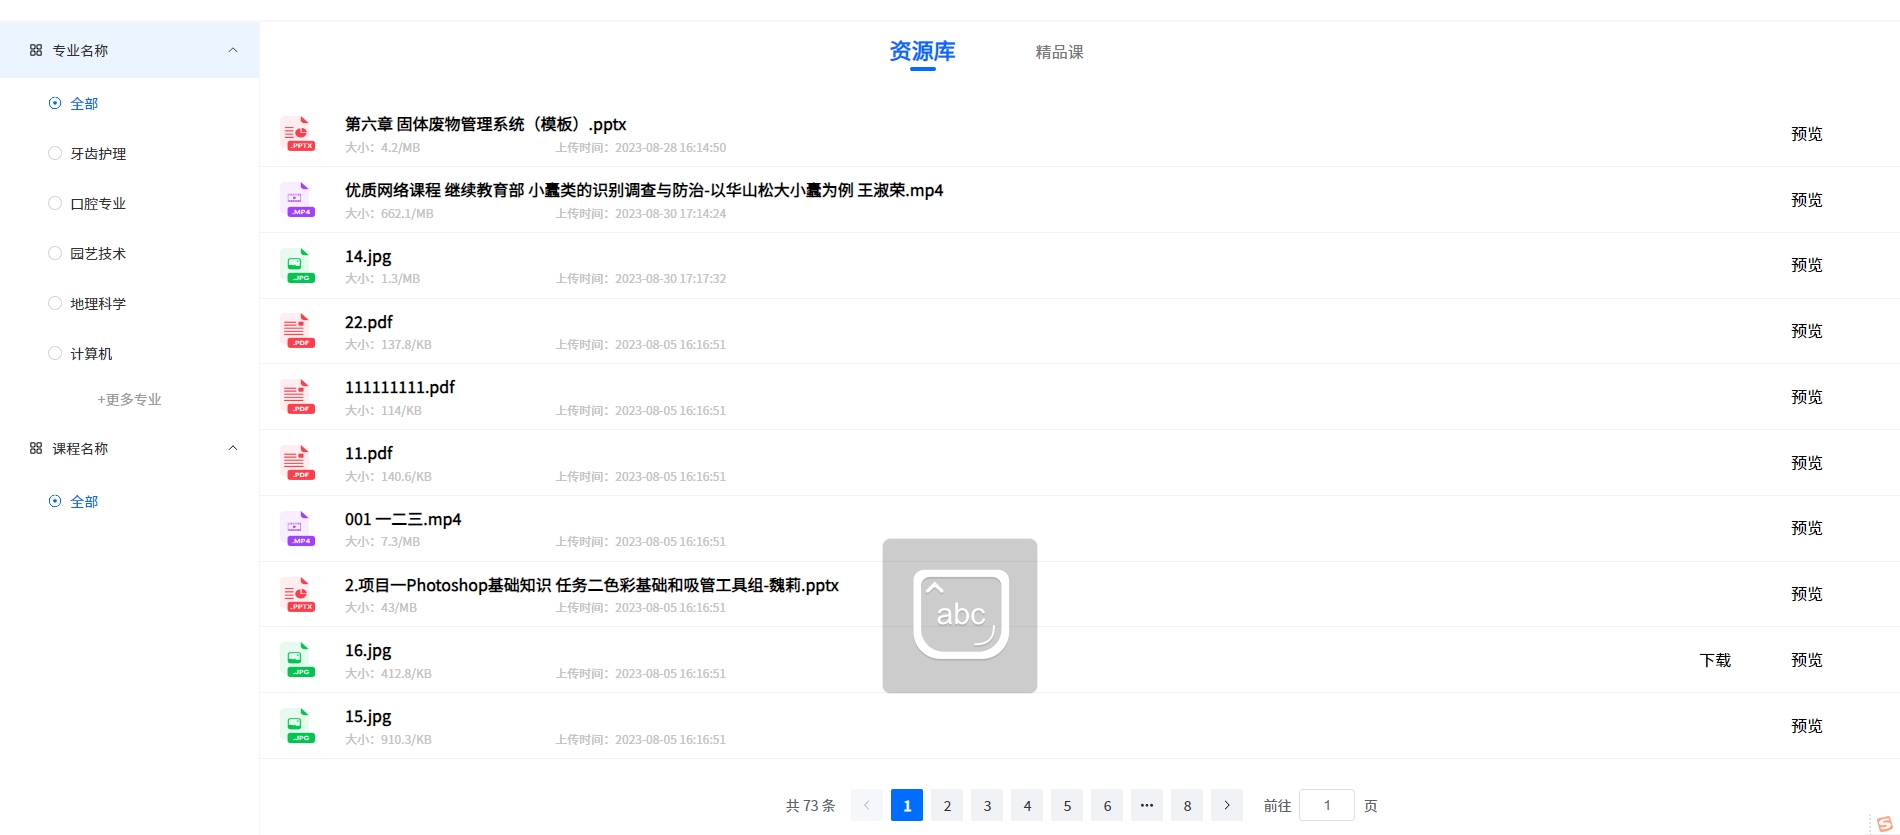Click the PPTX icon for Photoshop基础知识 file
The width and height of the screenshot is (1900, 835).
298,594
